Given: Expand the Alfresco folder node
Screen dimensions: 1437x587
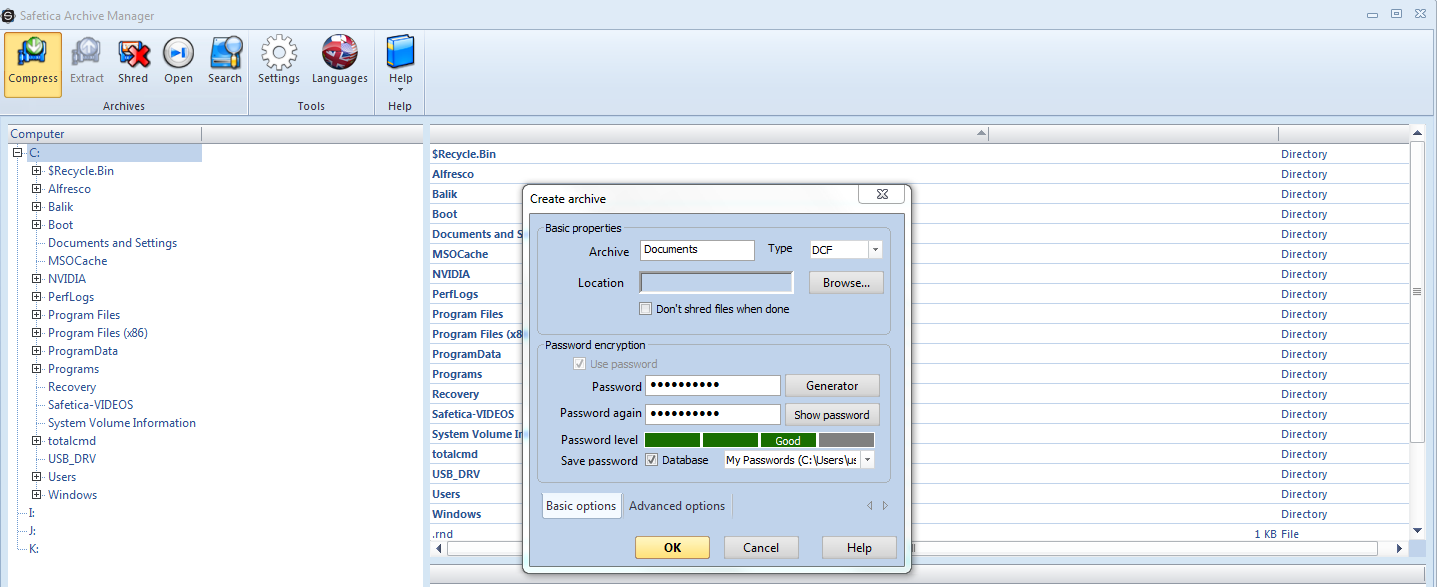Looking at the screenshot, I should click(37, 189).
